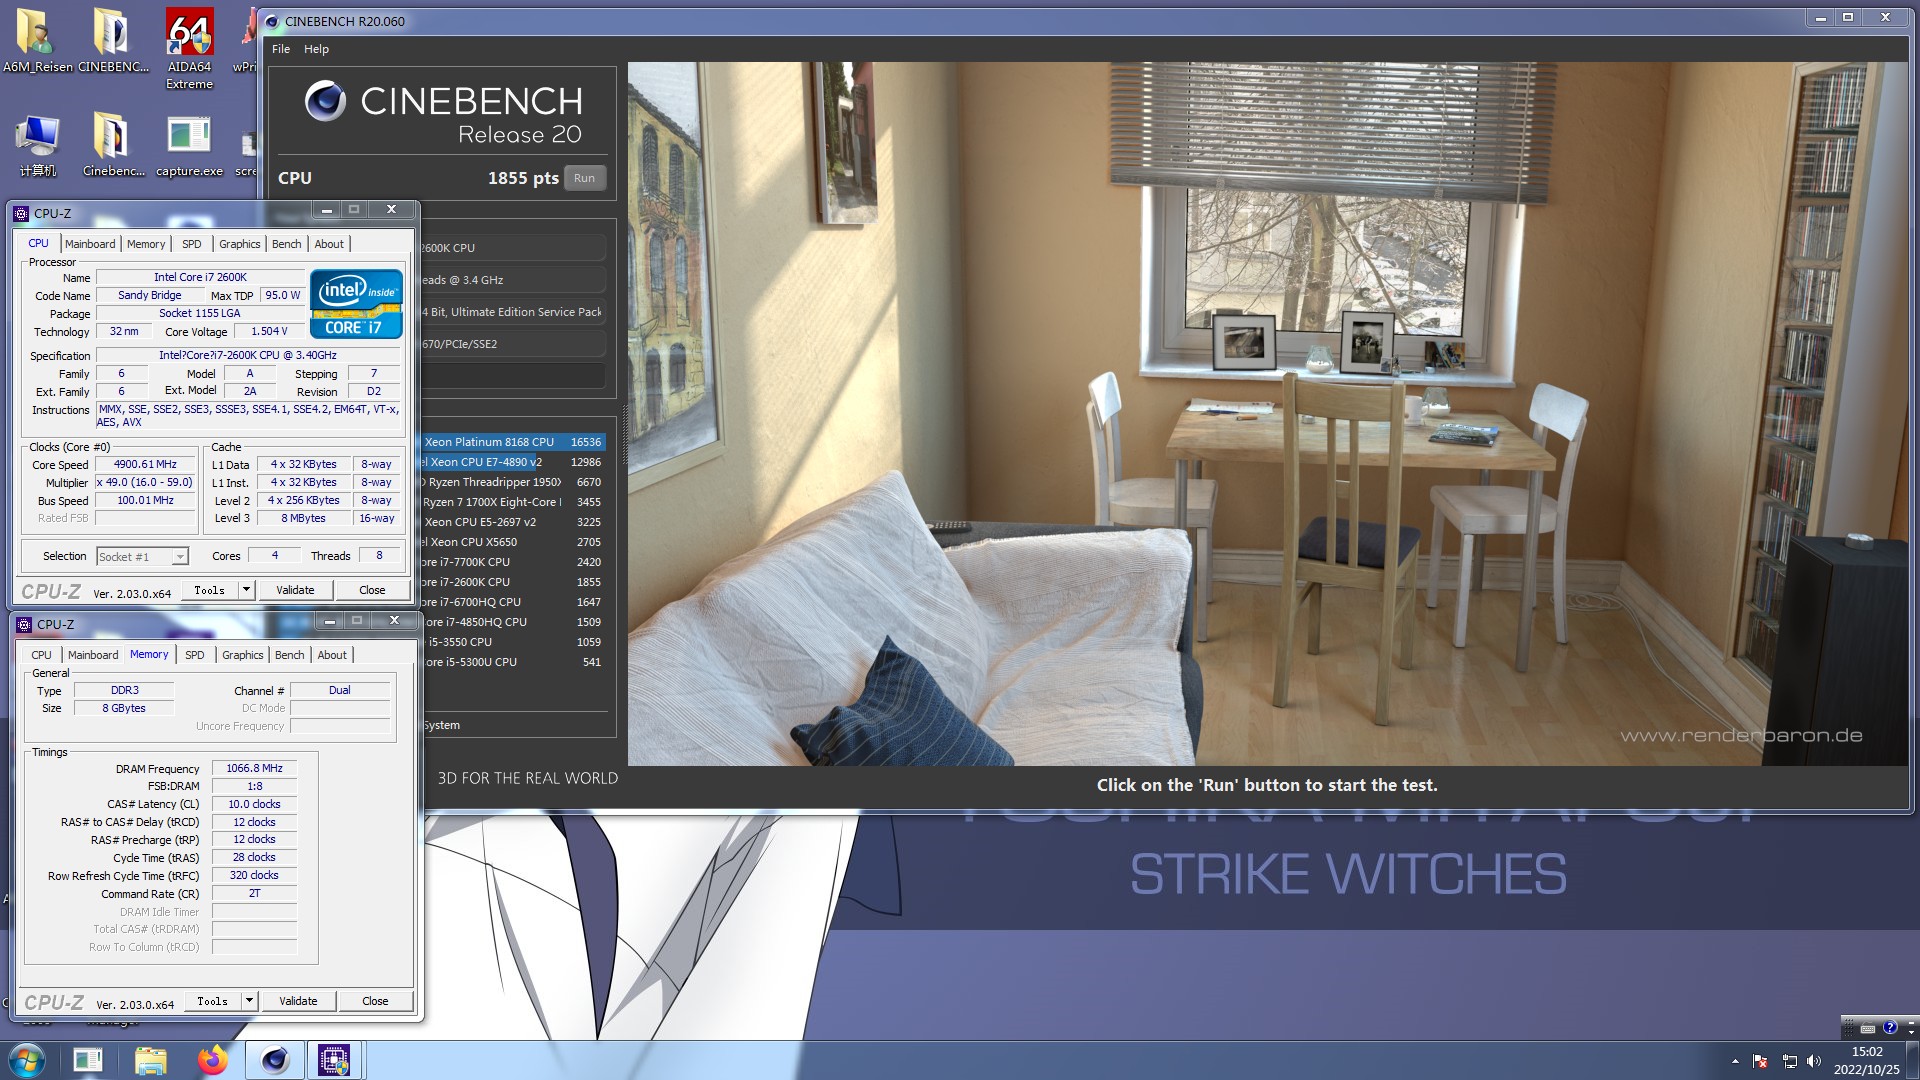Open SPD tab in top CPU-Z window

192,244
